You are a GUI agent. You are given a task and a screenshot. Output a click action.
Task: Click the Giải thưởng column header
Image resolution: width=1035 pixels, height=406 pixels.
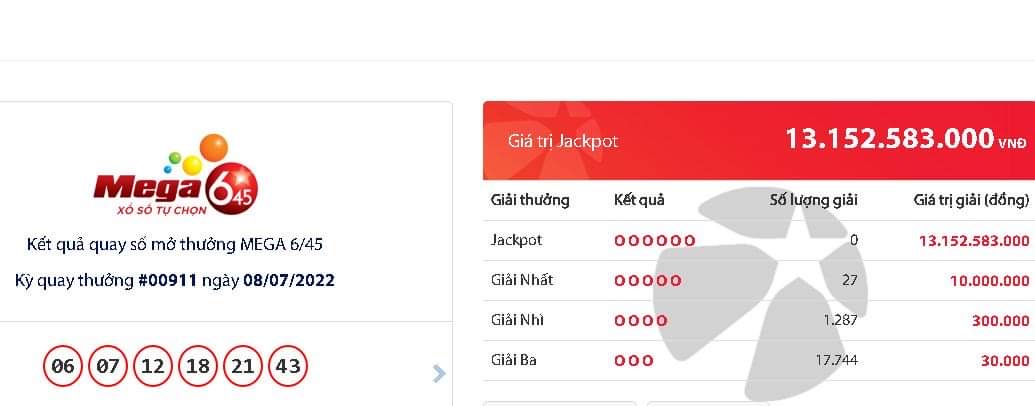[530, 200]
